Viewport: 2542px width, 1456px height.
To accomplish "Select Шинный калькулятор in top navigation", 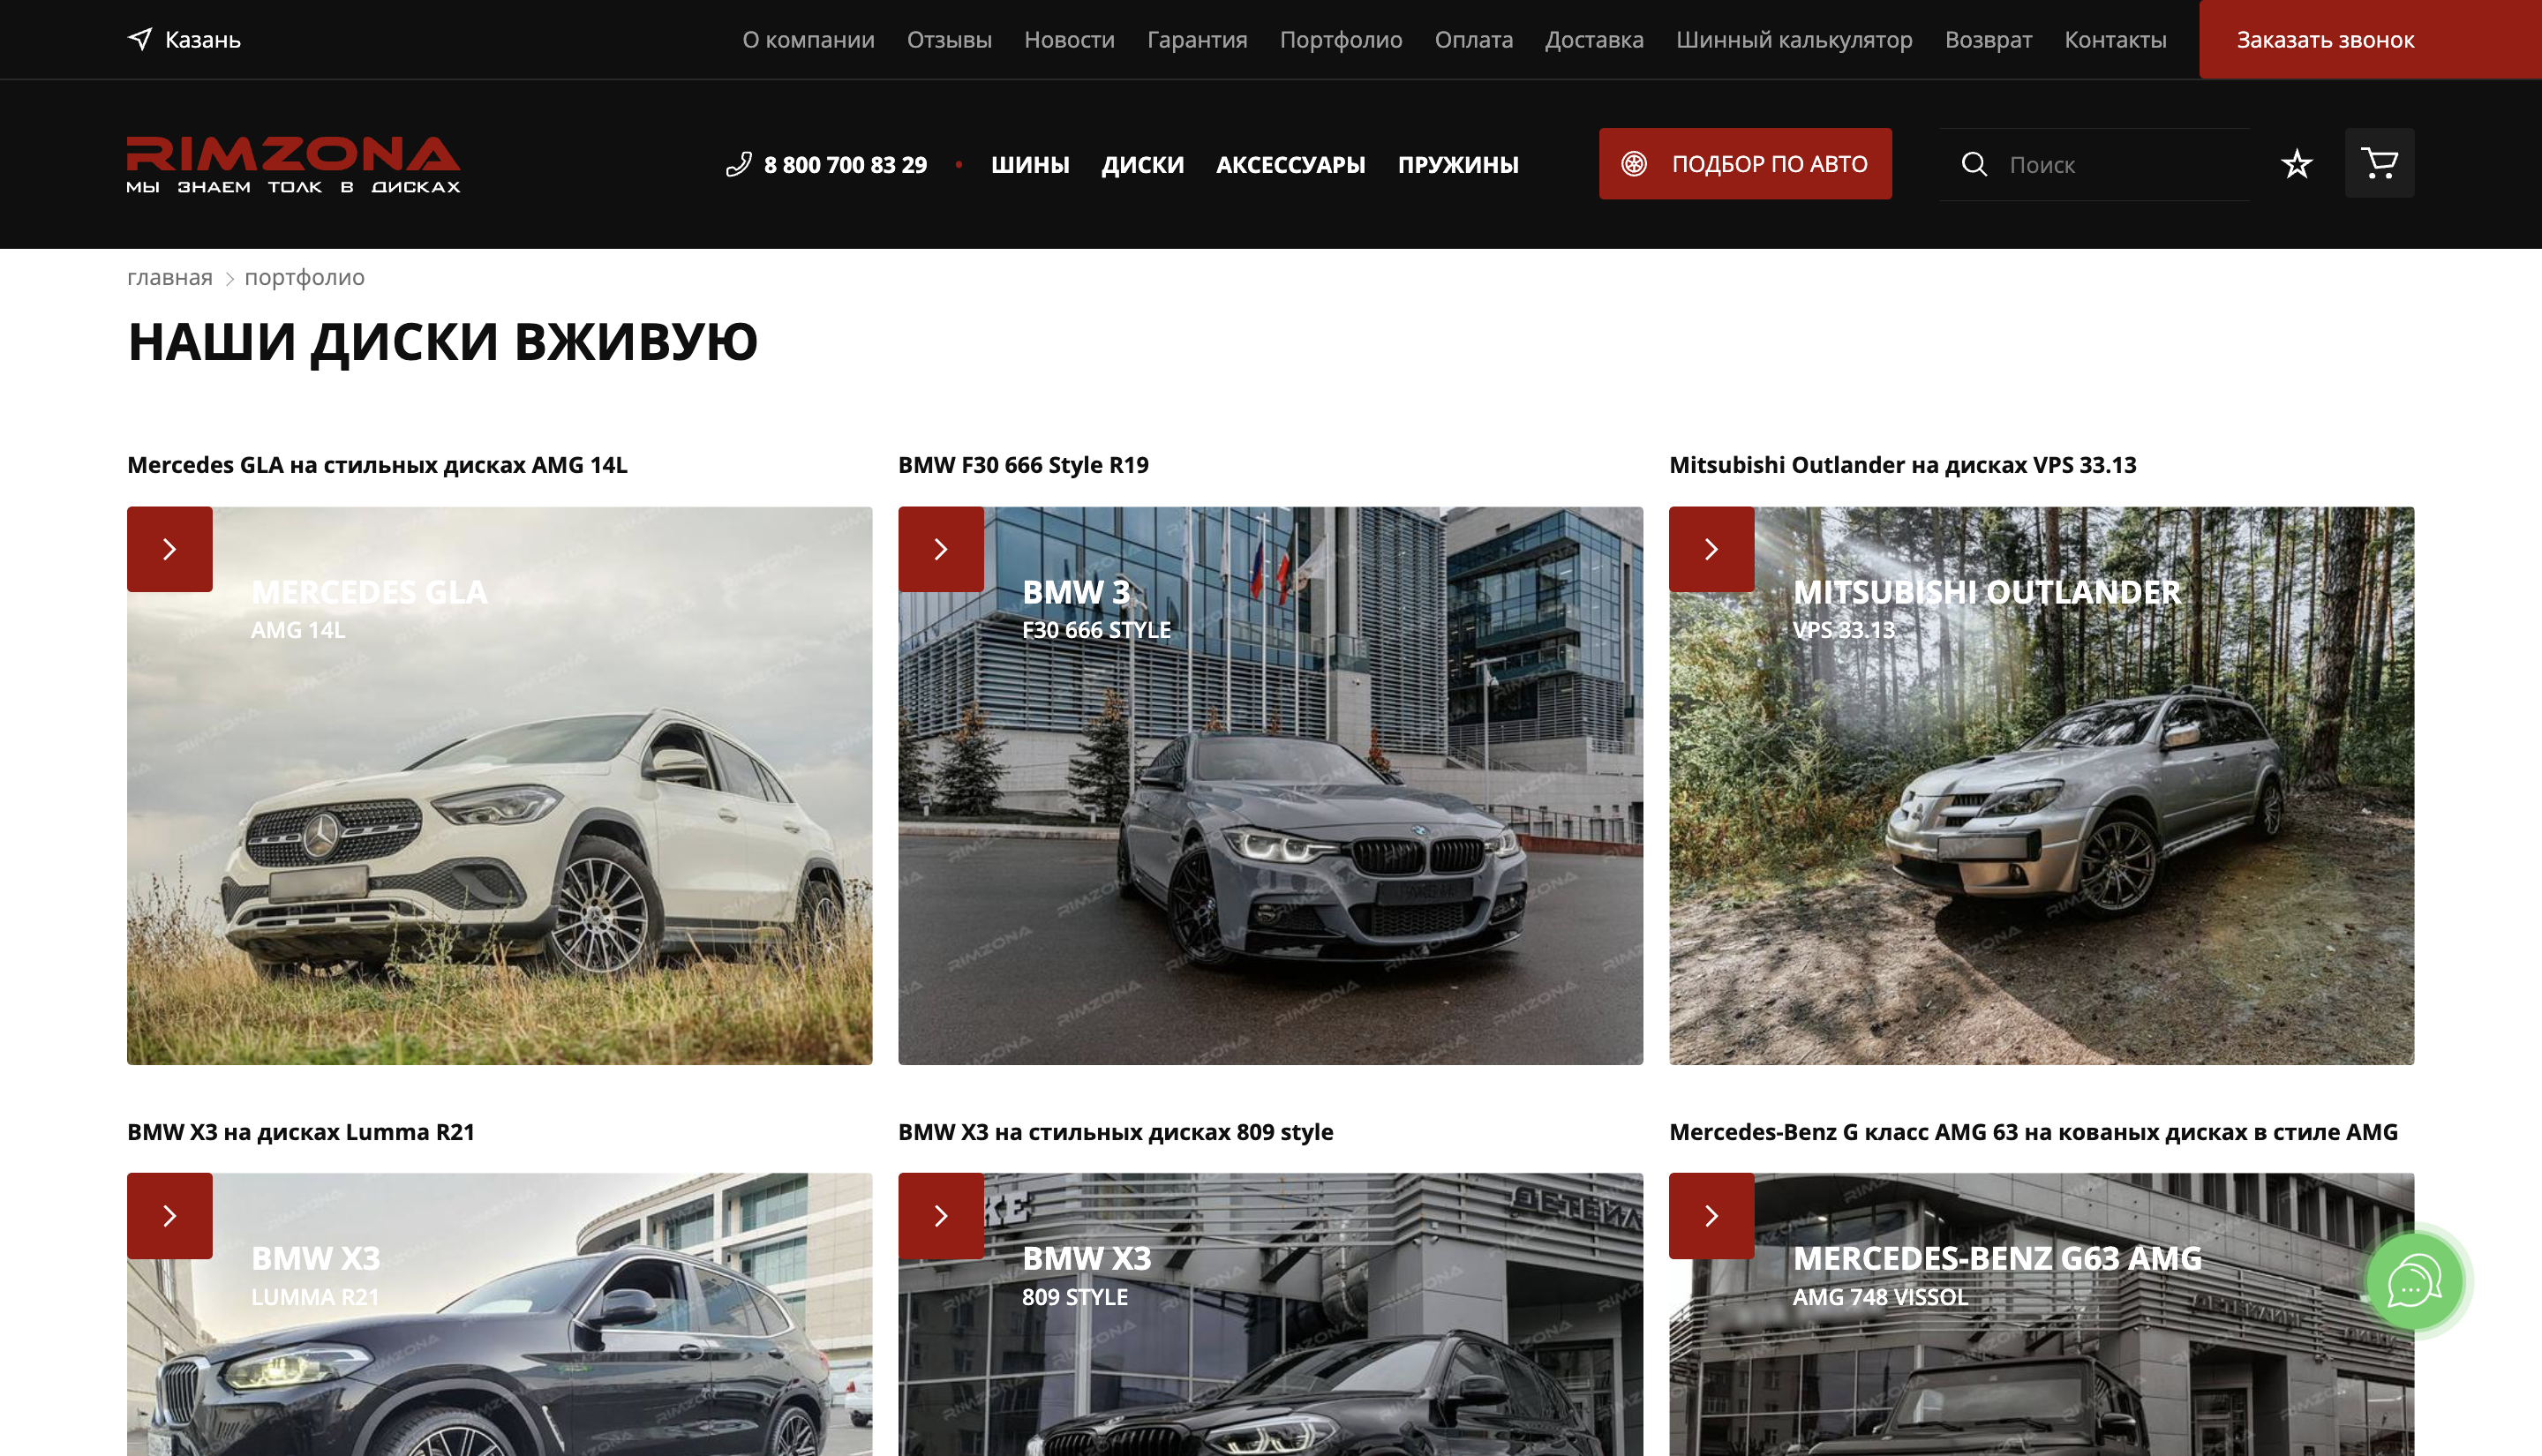I will tap(1793, 39).
